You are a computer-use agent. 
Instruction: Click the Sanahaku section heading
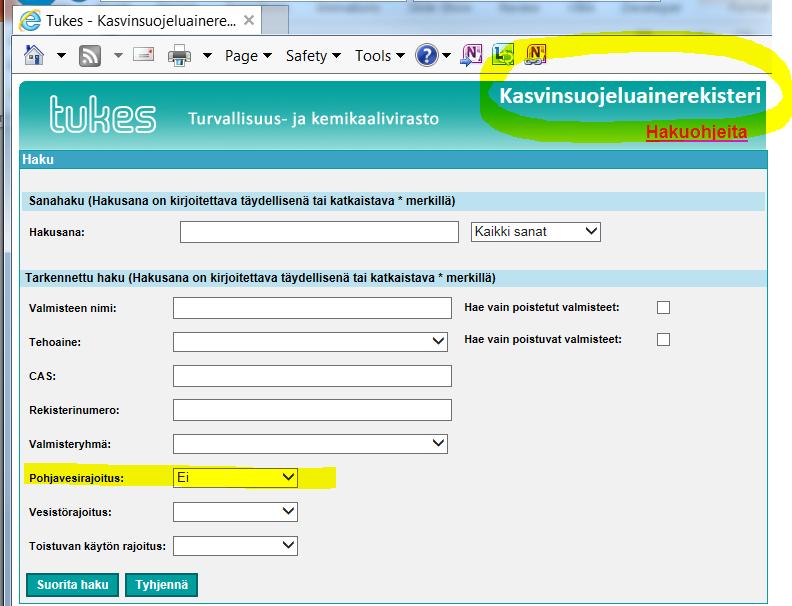click(242, 201)
